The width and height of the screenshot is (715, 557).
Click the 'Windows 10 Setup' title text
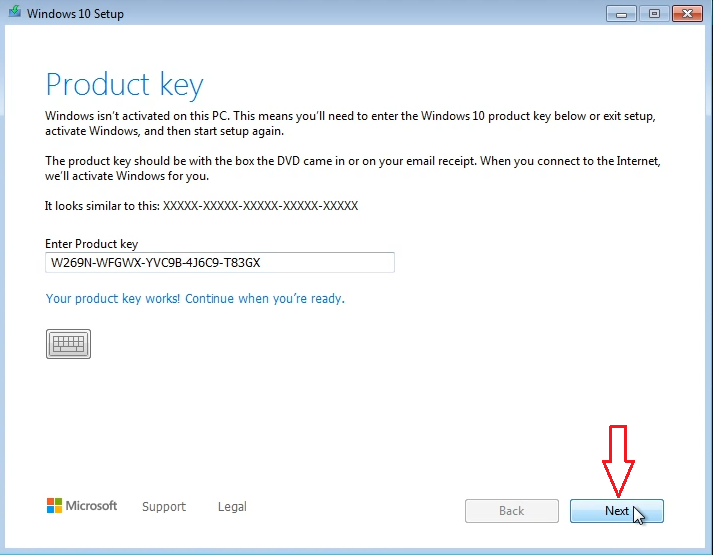pos(75,14)
